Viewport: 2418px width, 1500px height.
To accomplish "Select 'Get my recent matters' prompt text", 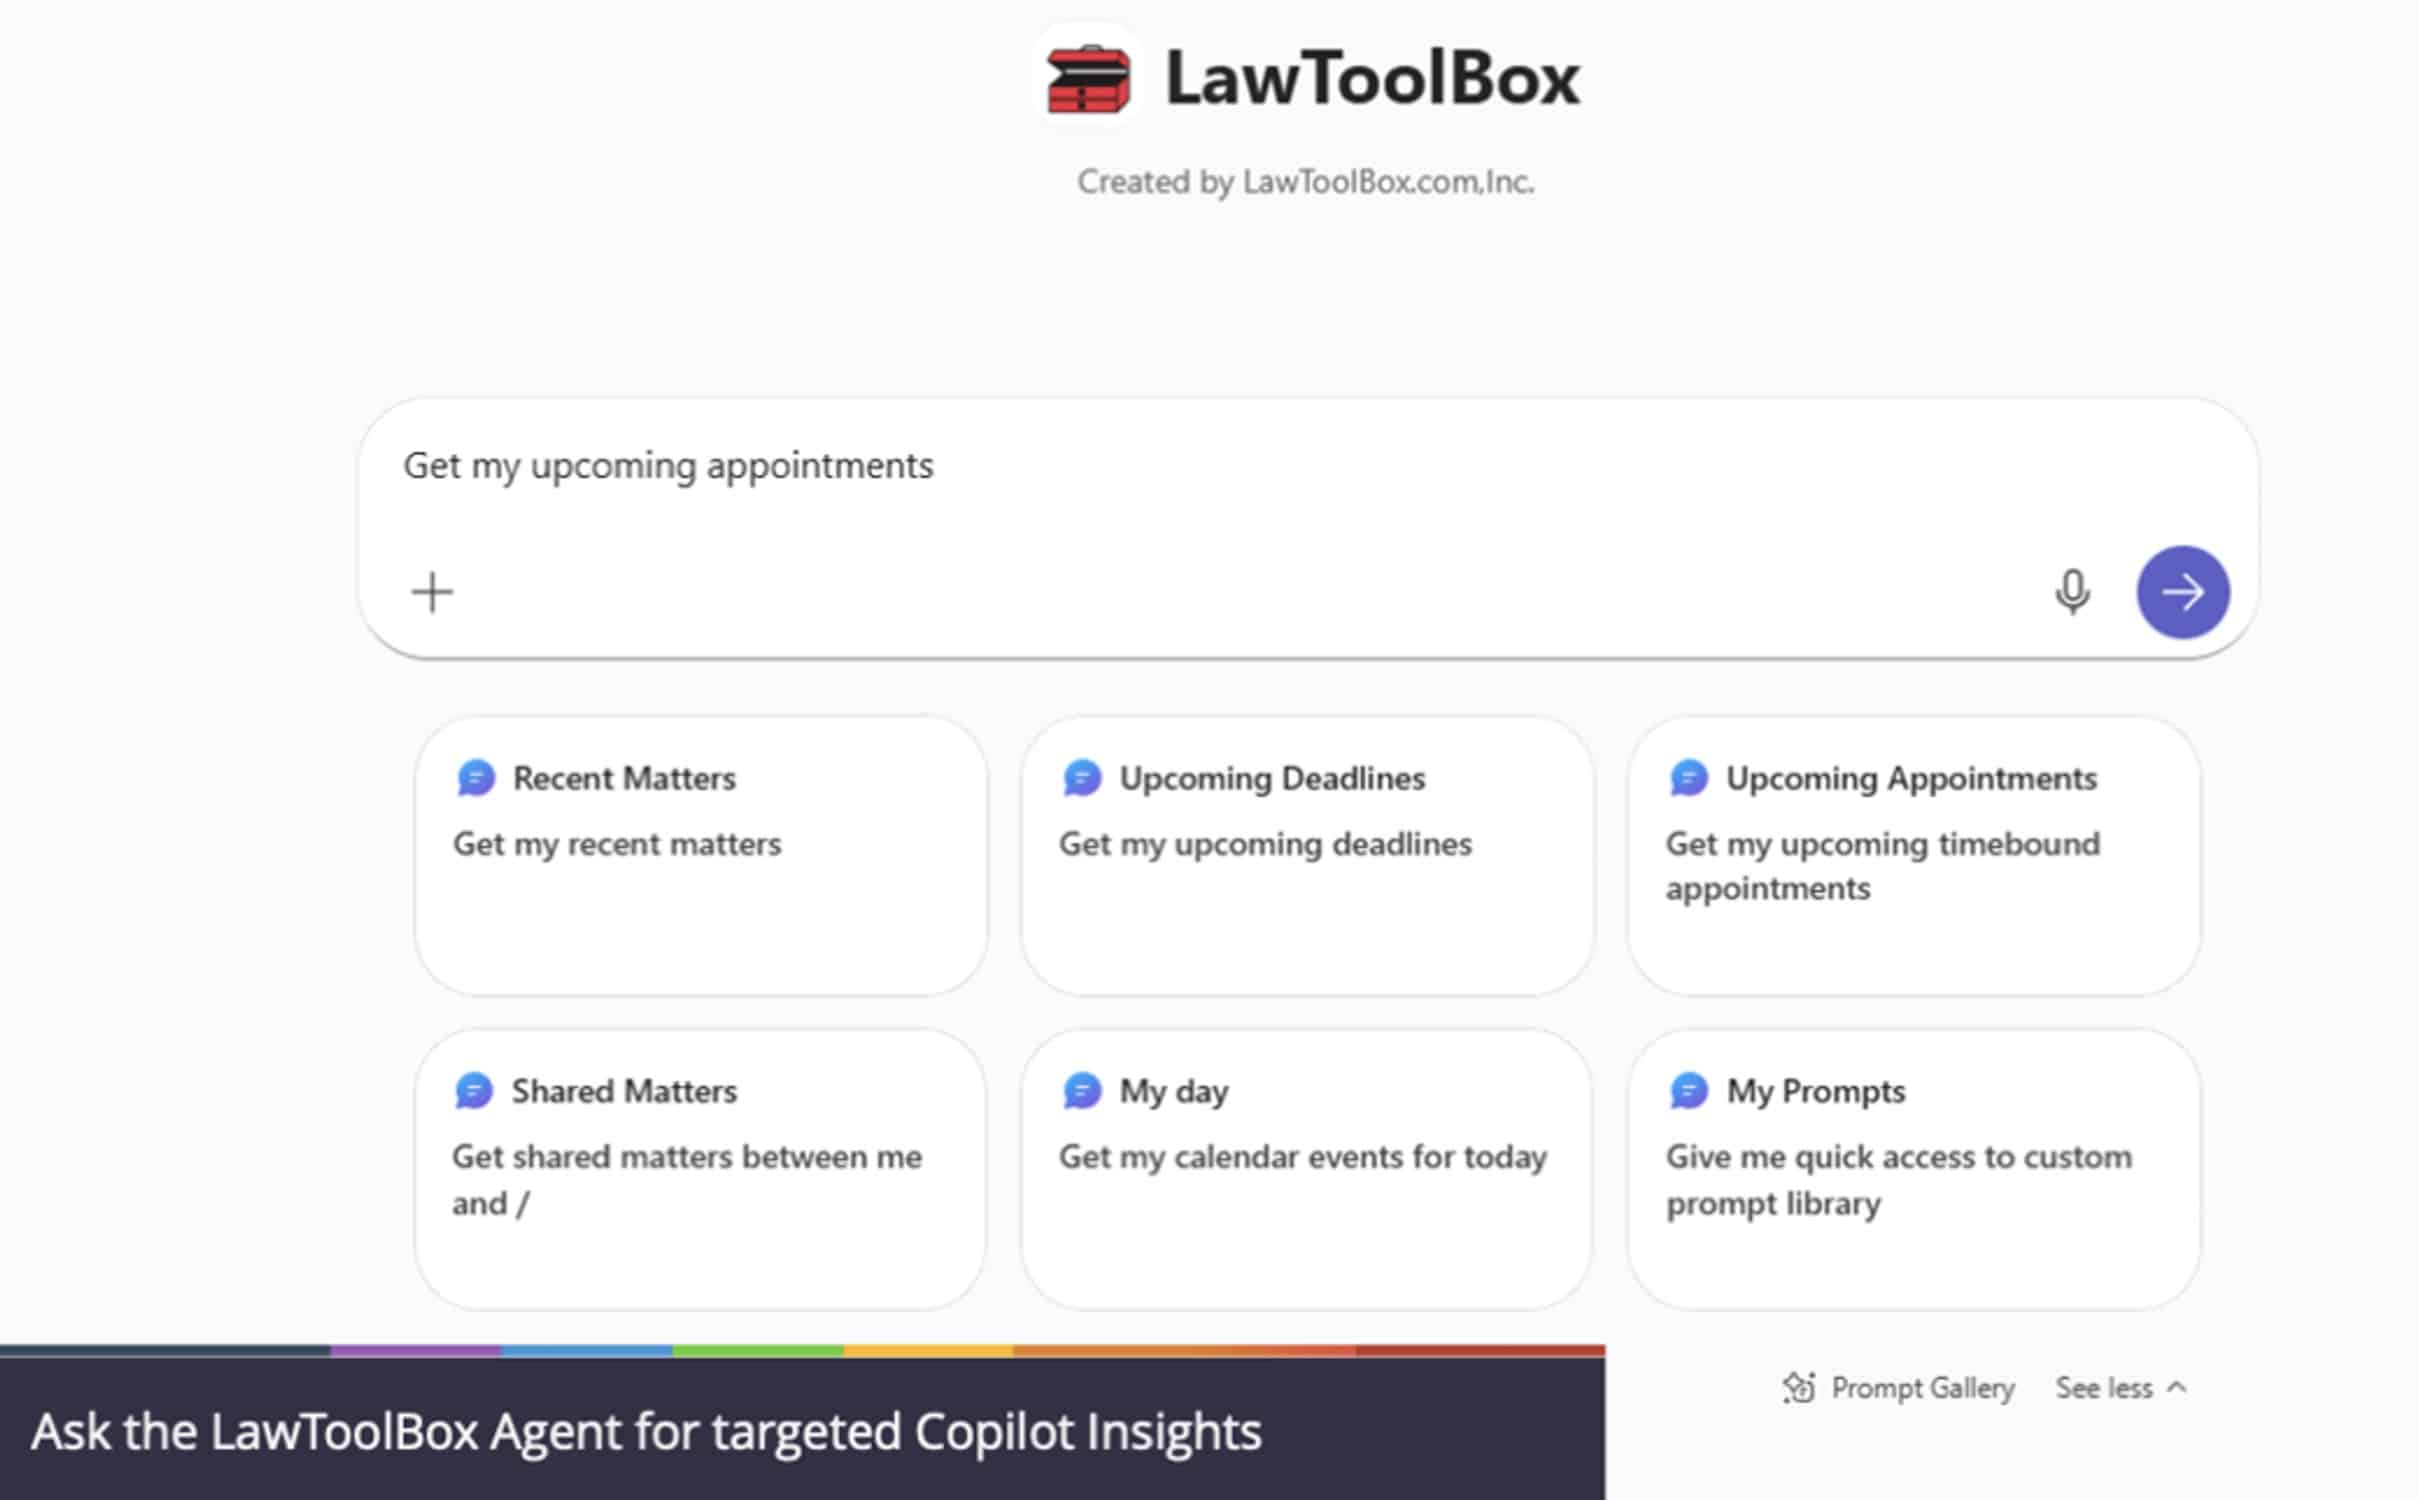I will [x=617, y=844].
